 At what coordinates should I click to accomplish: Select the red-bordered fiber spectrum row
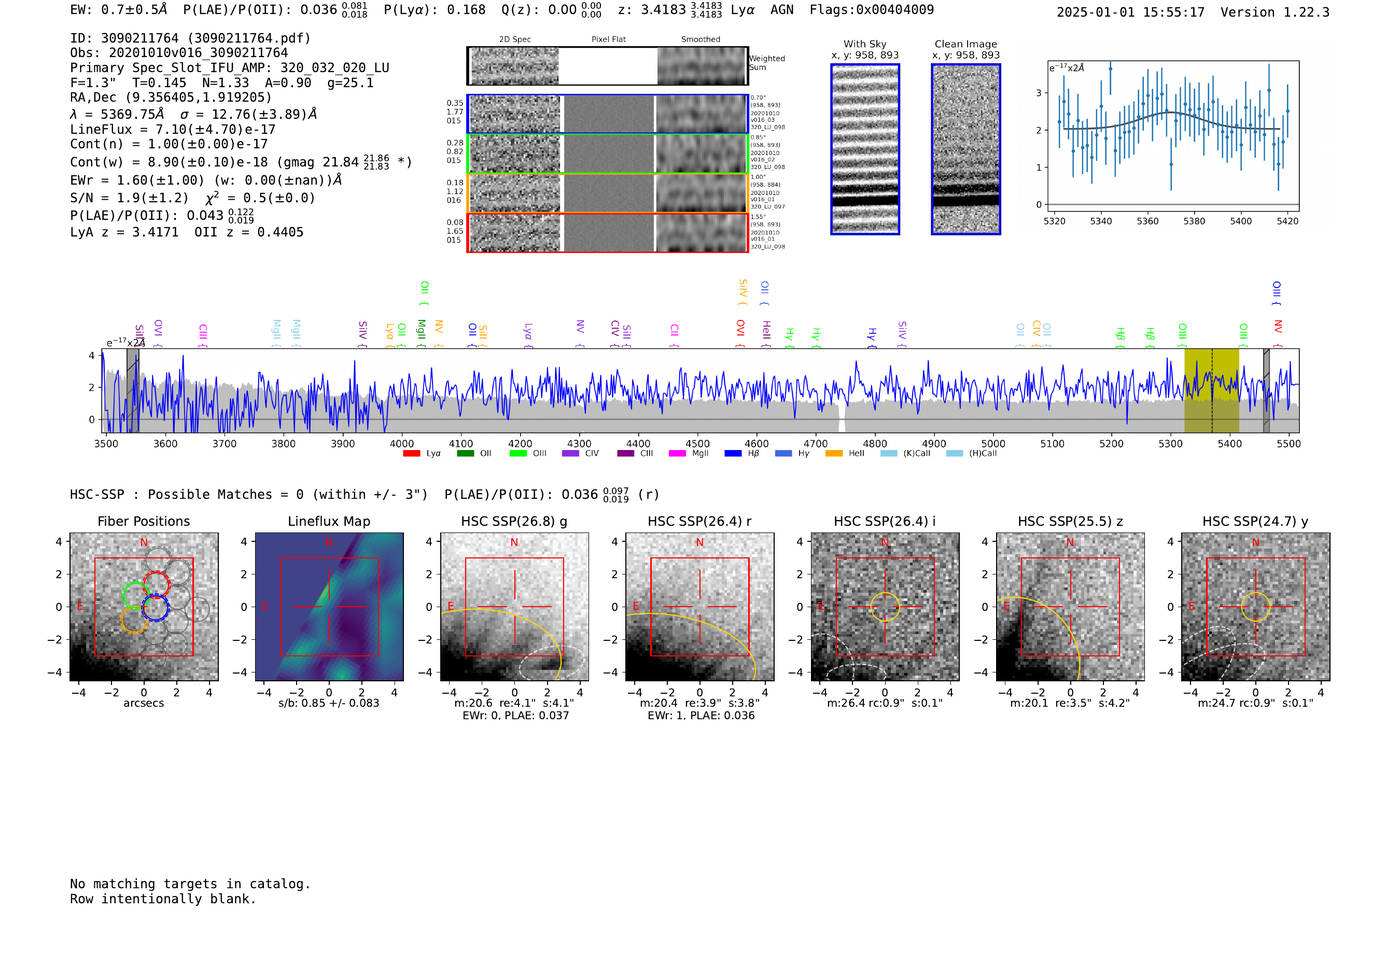[x=608, y=232]
